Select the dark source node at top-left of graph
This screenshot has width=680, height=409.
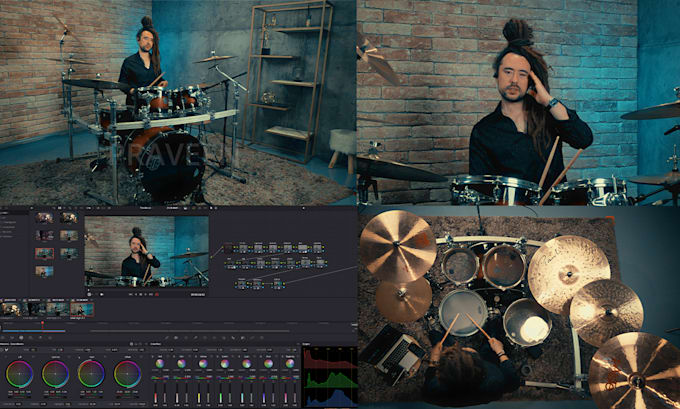point(228,248)
